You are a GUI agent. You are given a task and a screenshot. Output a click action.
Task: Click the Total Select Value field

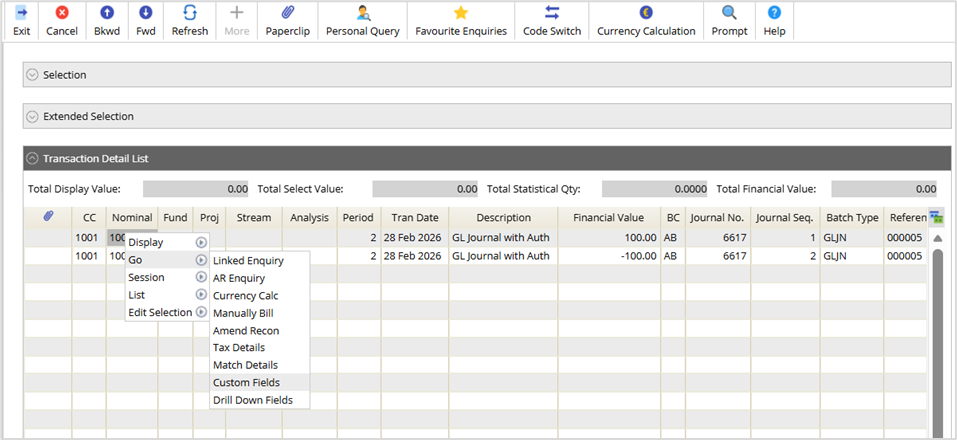point(425,189)
